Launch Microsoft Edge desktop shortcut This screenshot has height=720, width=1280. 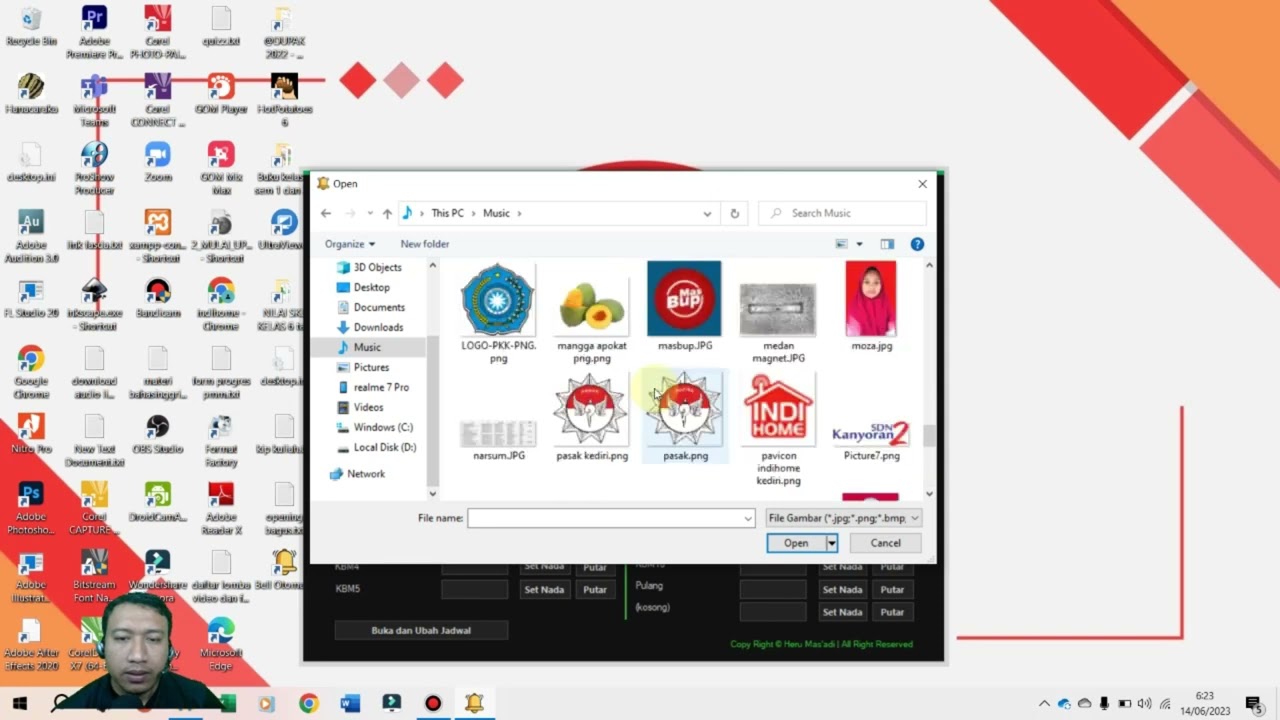221,644
